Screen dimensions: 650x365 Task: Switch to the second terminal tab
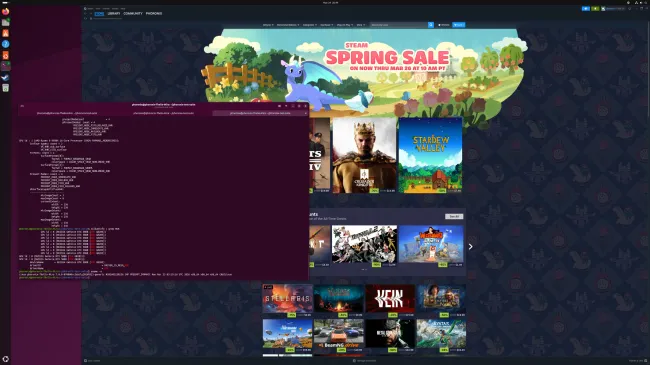coord(163,113)
